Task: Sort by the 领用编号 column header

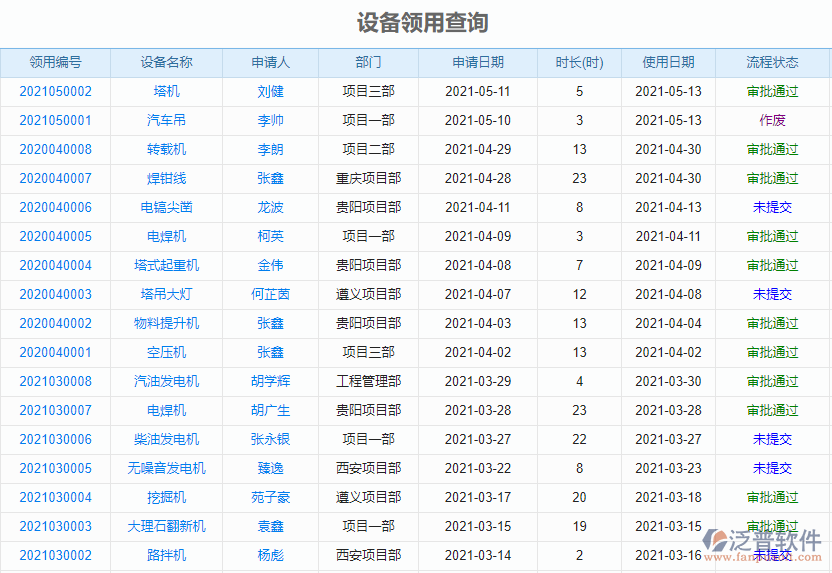Action: point(55,62)
